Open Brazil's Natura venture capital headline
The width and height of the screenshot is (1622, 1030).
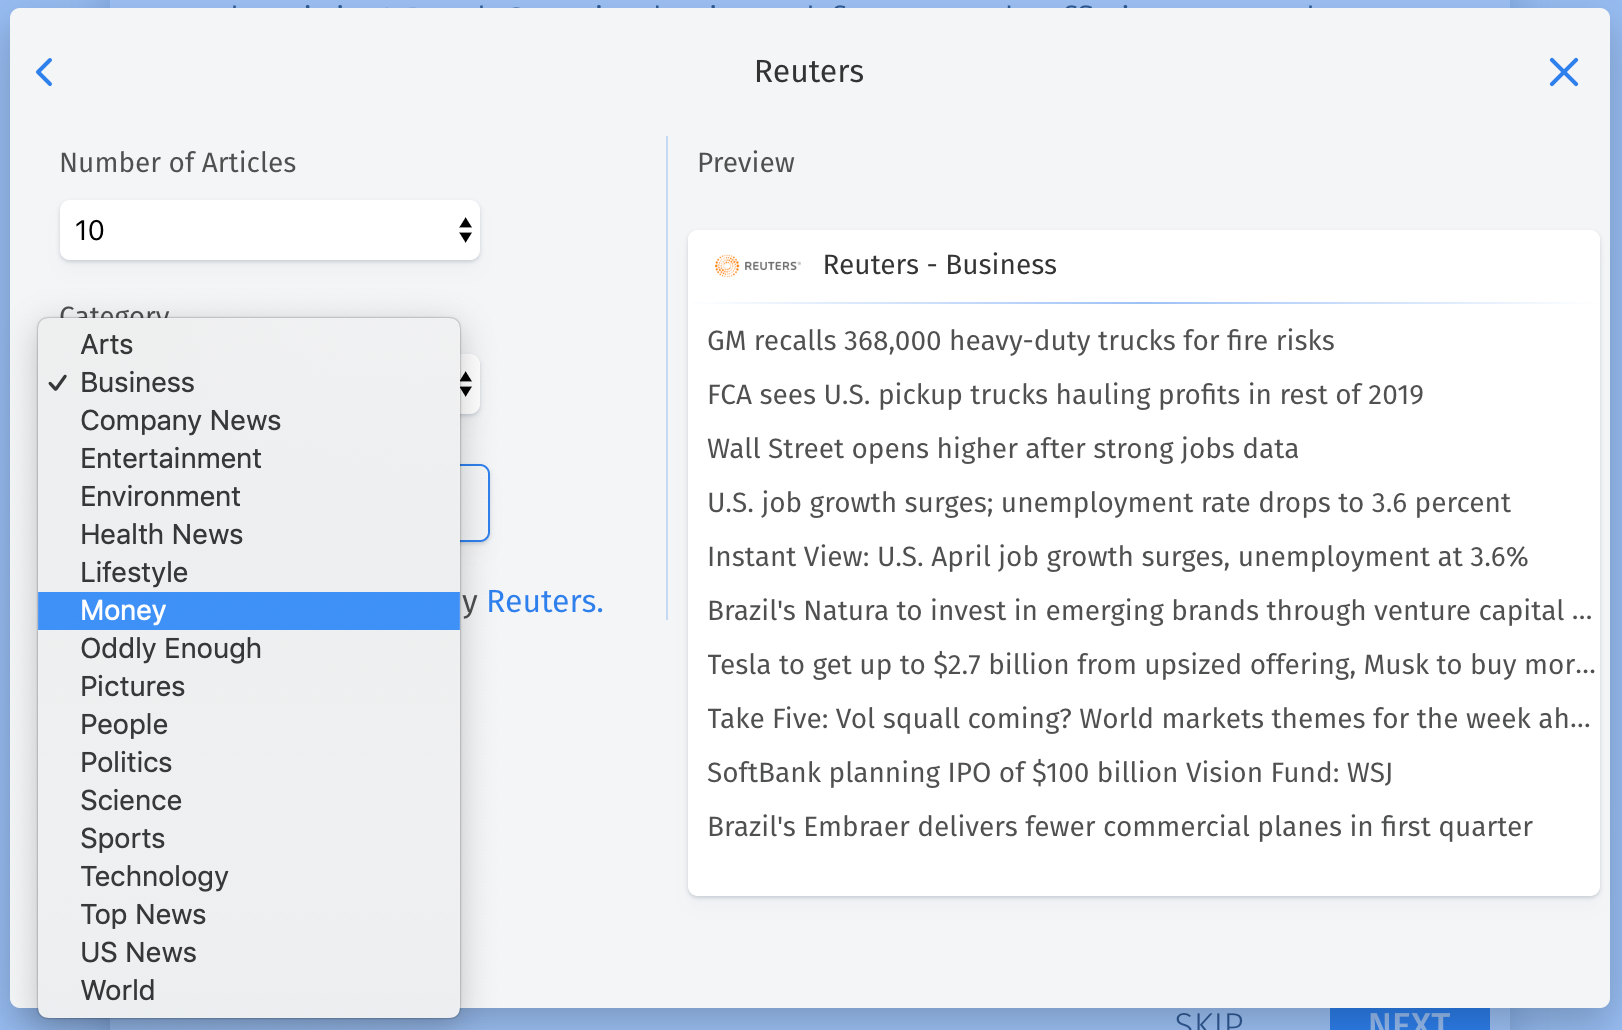(x=1150, y=611)
